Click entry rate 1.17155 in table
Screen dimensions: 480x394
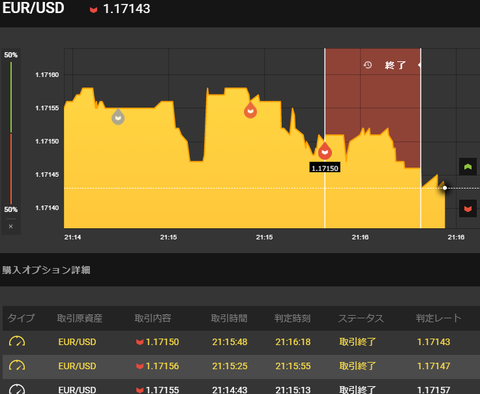tap(162, 390)
